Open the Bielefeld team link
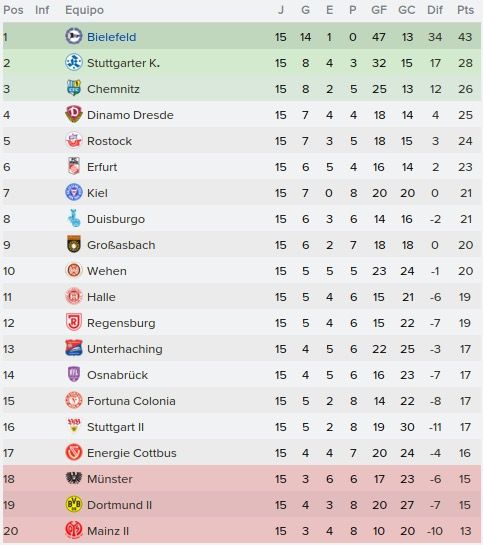Image resolution: width=483 pixels, height=545 pixels. click(x=111, y=37)
